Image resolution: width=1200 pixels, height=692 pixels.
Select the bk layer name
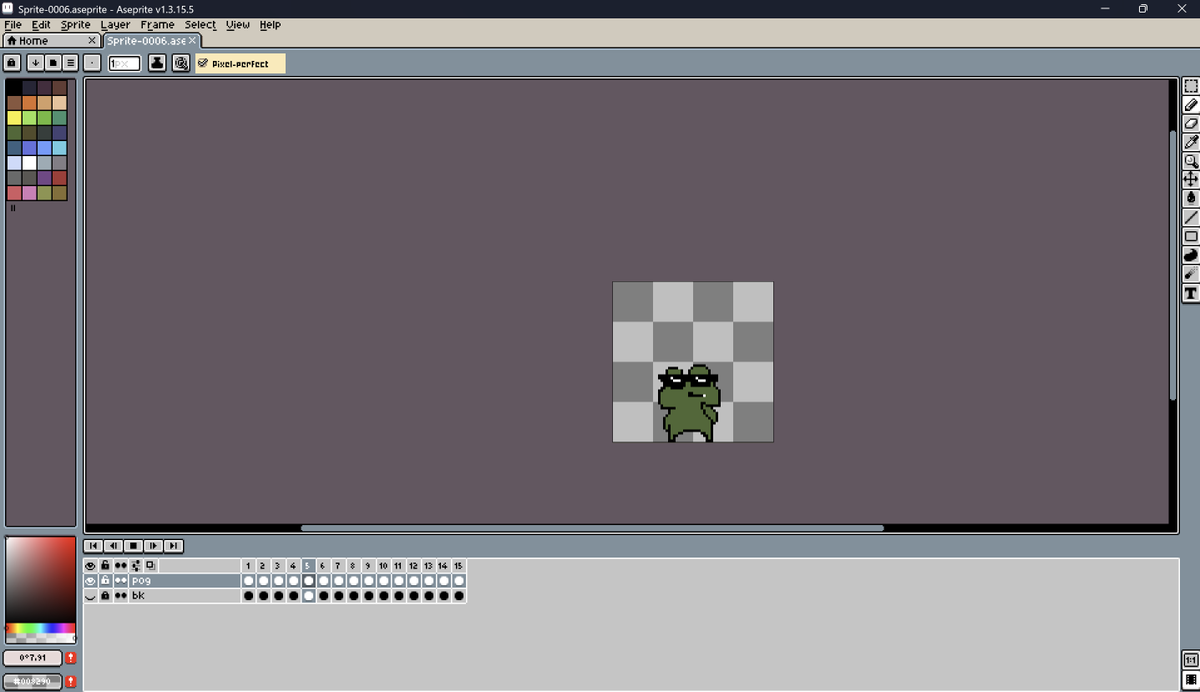(x=184, y=595)
